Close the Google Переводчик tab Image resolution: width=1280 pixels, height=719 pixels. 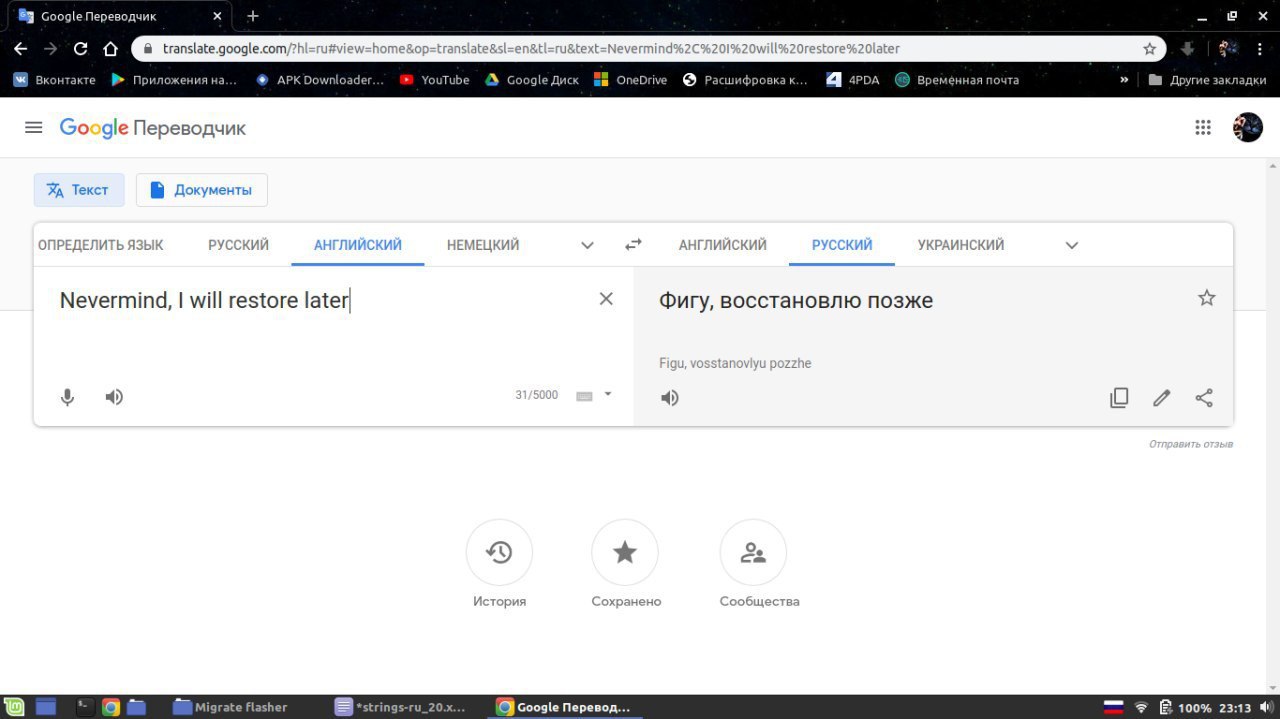(x=217, y=16)
